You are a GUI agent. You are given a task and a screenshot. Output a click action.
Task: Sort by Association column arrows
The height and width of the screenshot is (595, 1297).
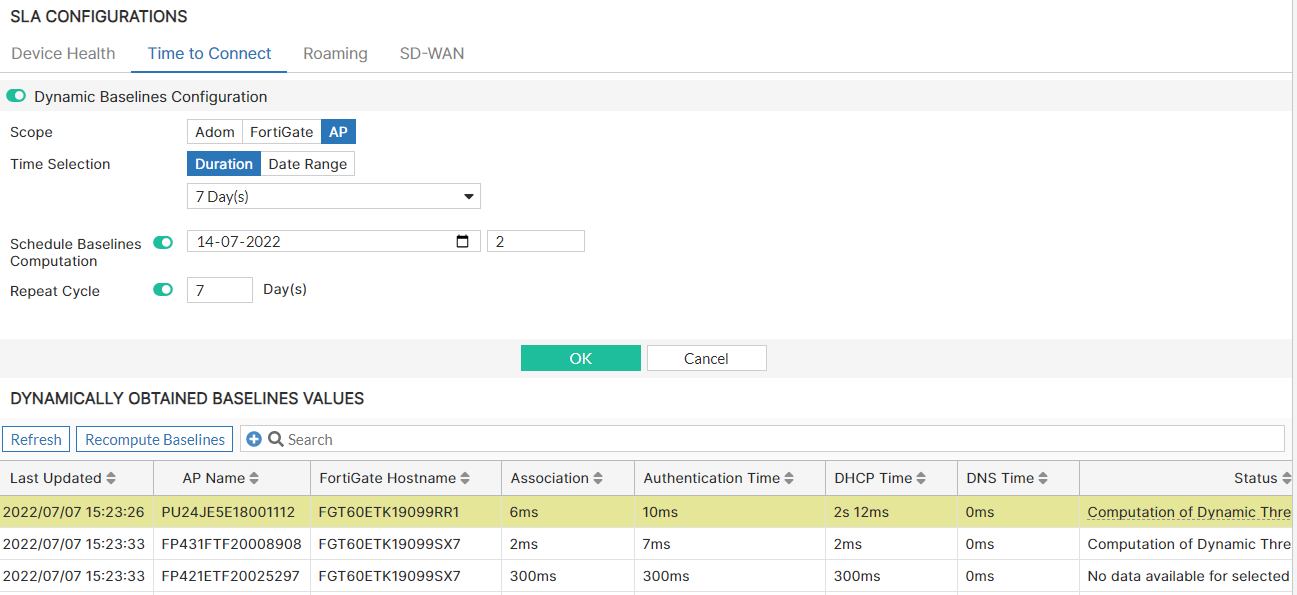pyautogui.click(x=598, y=478)
